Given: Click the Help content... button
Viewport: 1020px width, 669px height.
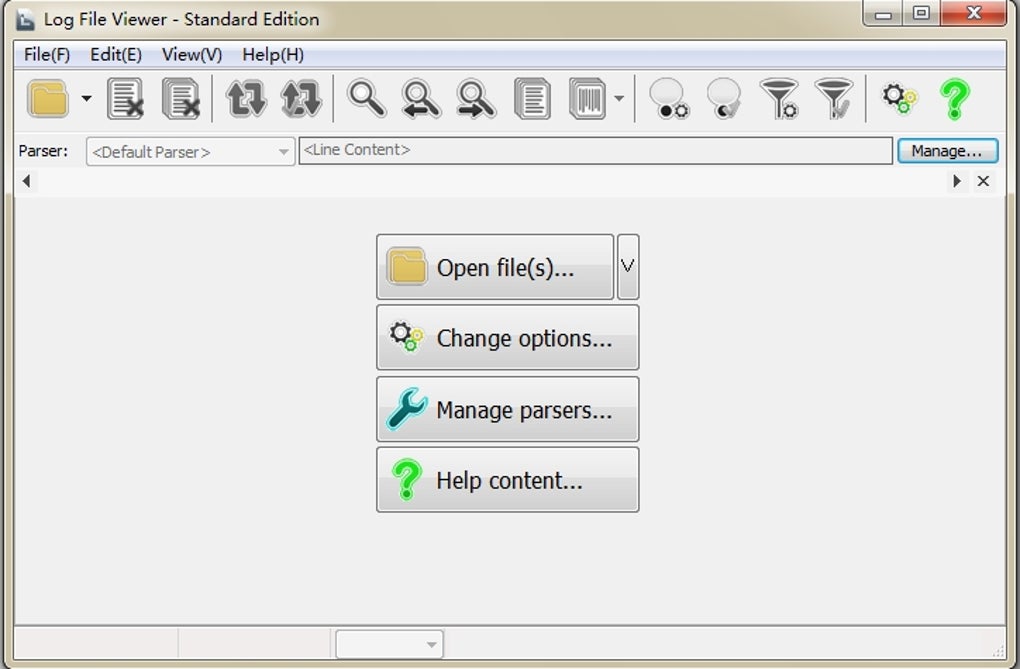Looking at the screenshot, I should (507, 480).
